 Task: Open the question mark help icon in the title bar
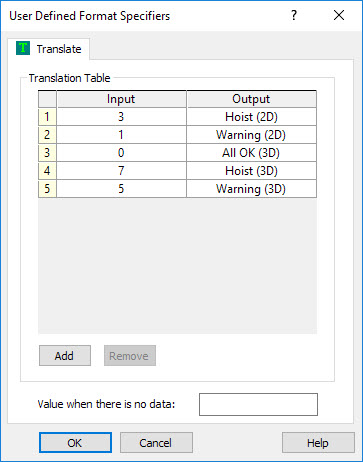294,15
